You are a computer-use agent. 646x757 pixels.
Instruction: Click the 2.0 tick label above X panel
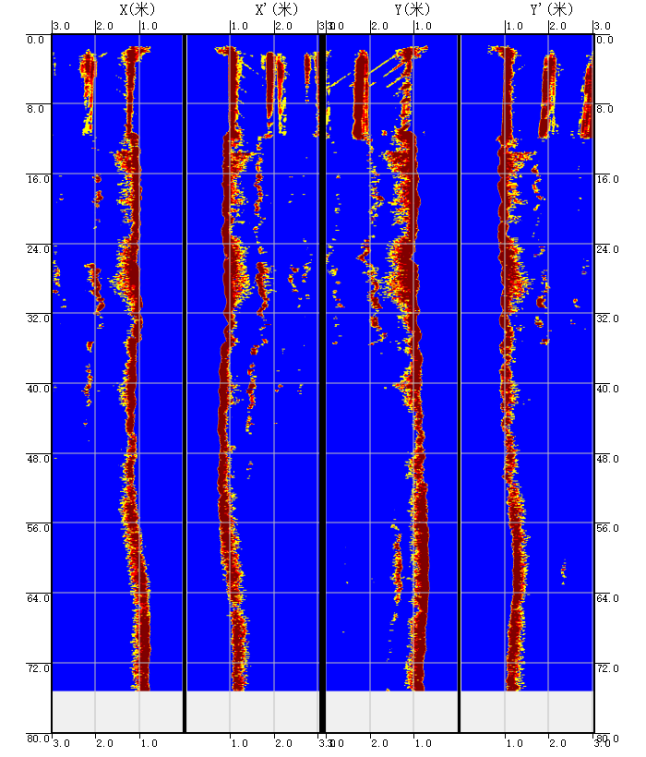click(105, 26)
